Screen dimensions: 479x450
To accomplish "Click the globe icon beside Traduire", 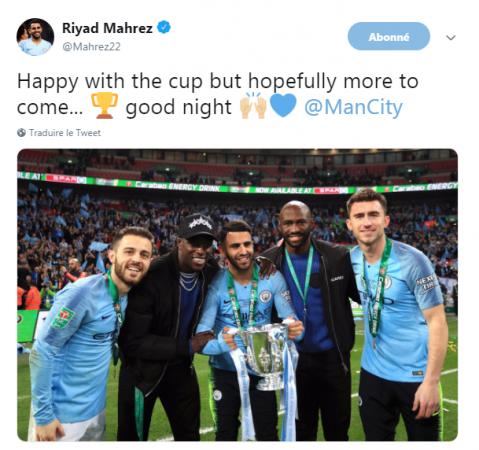I will (x=21, y=133).
